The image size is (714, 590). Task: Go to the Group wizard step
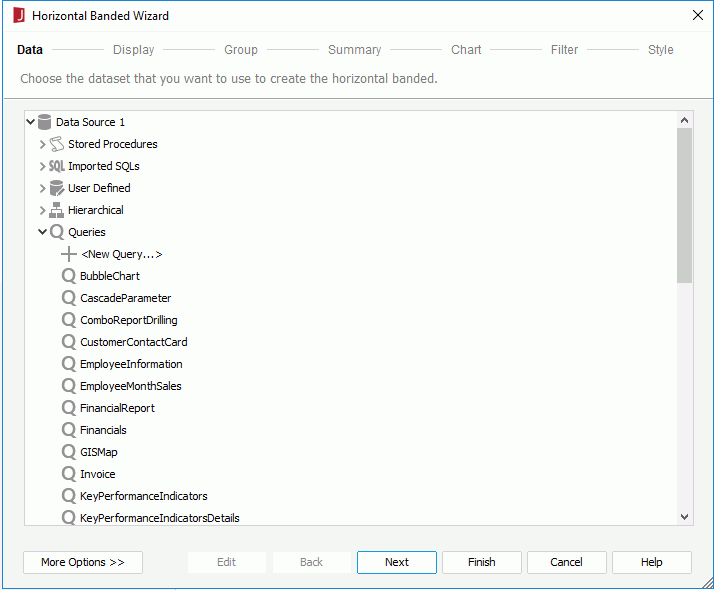(x=241, y=50)
